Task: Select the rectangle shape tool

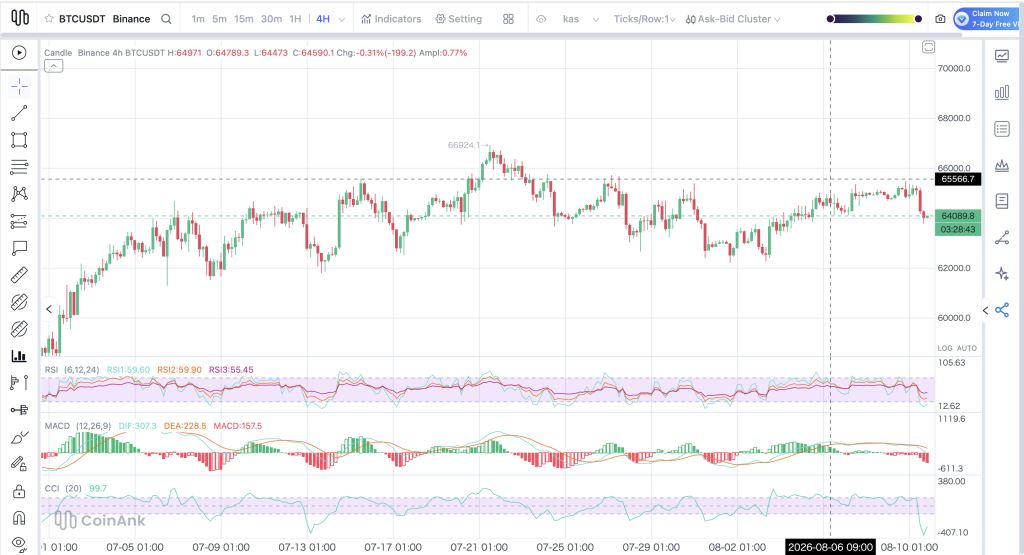Action: coord(19,140)
